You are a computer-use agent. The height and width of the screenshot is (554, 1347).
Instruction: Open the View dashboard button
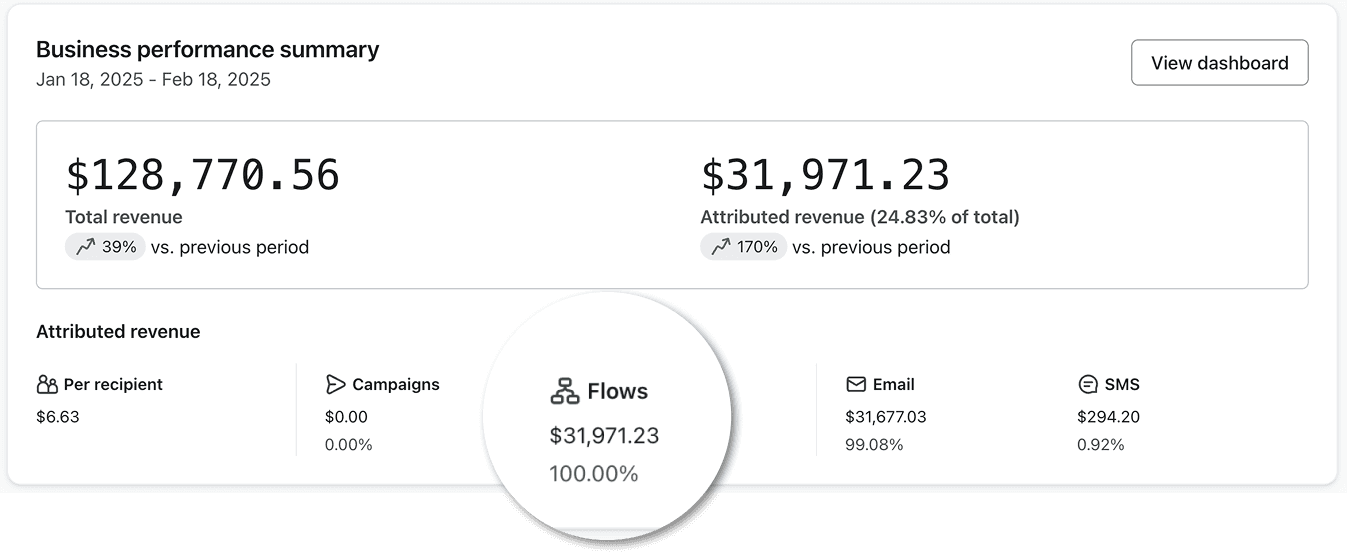[x=1219, y=63]
